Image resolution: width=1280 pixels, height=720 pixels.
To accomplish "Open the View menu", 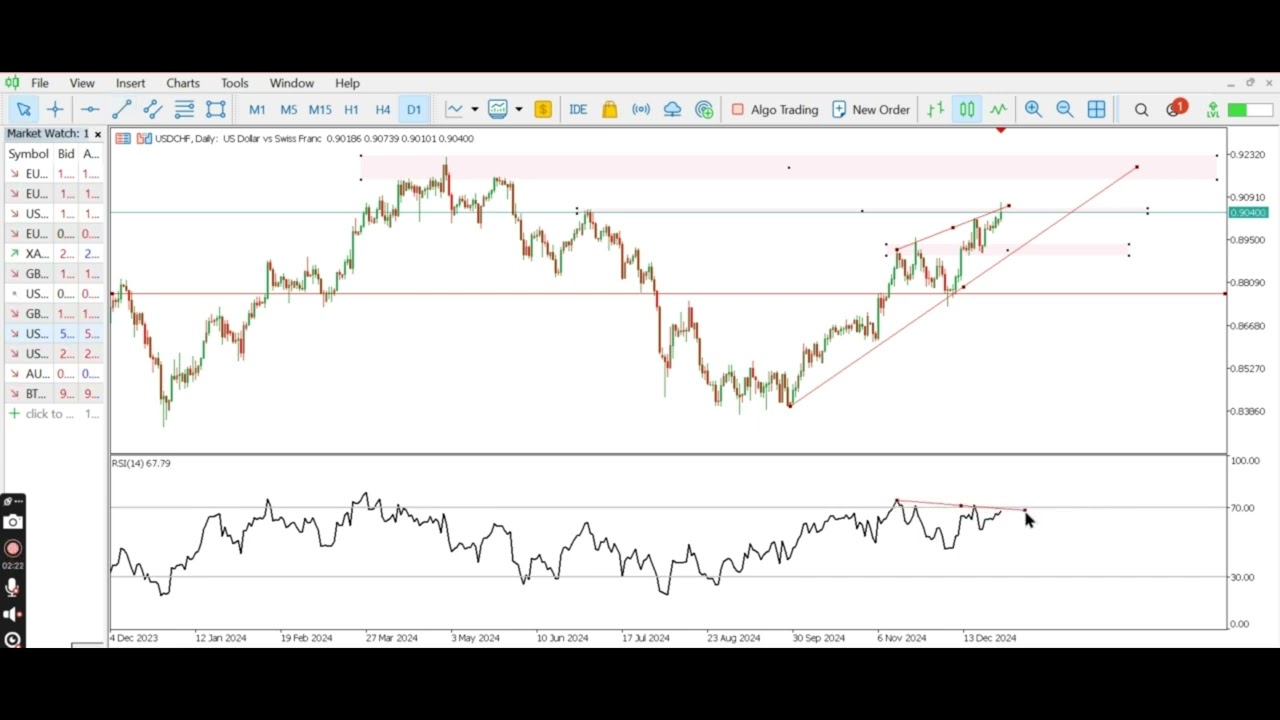I will [82, 83].
